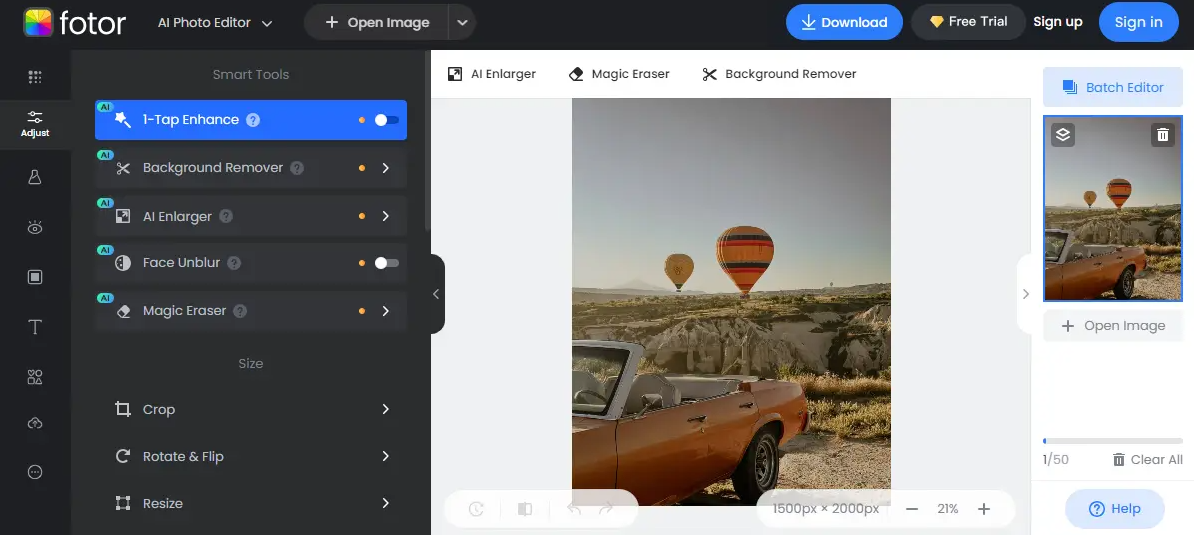
Task: Zoom in with the plus icon
Action: point(984,509)
